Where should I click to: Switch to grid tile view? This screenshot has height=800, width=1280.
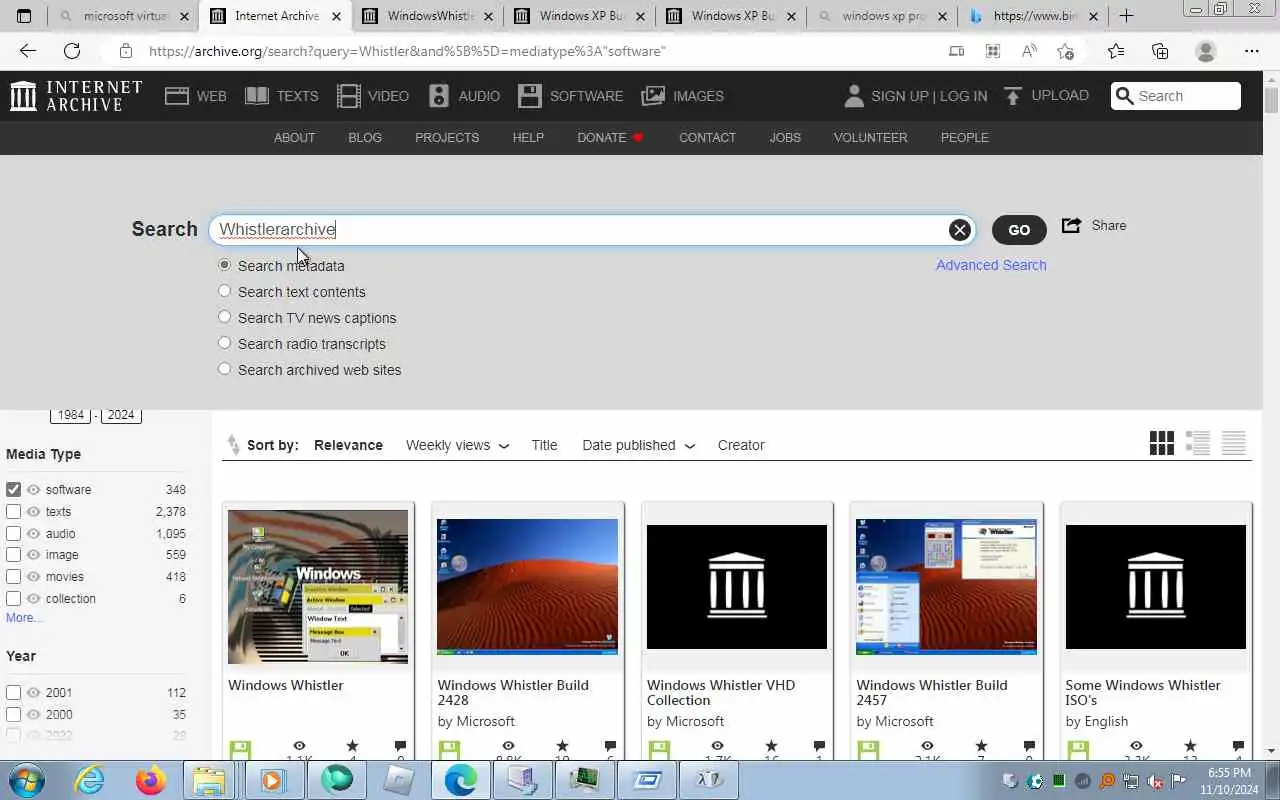click(x=1162, y=443)
